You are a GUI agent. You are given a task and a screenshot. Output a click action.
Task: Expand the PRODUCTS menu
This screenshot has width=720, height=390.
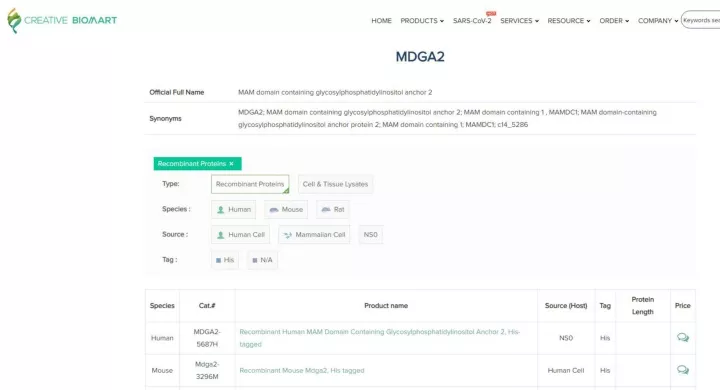(x=422, y=21)
